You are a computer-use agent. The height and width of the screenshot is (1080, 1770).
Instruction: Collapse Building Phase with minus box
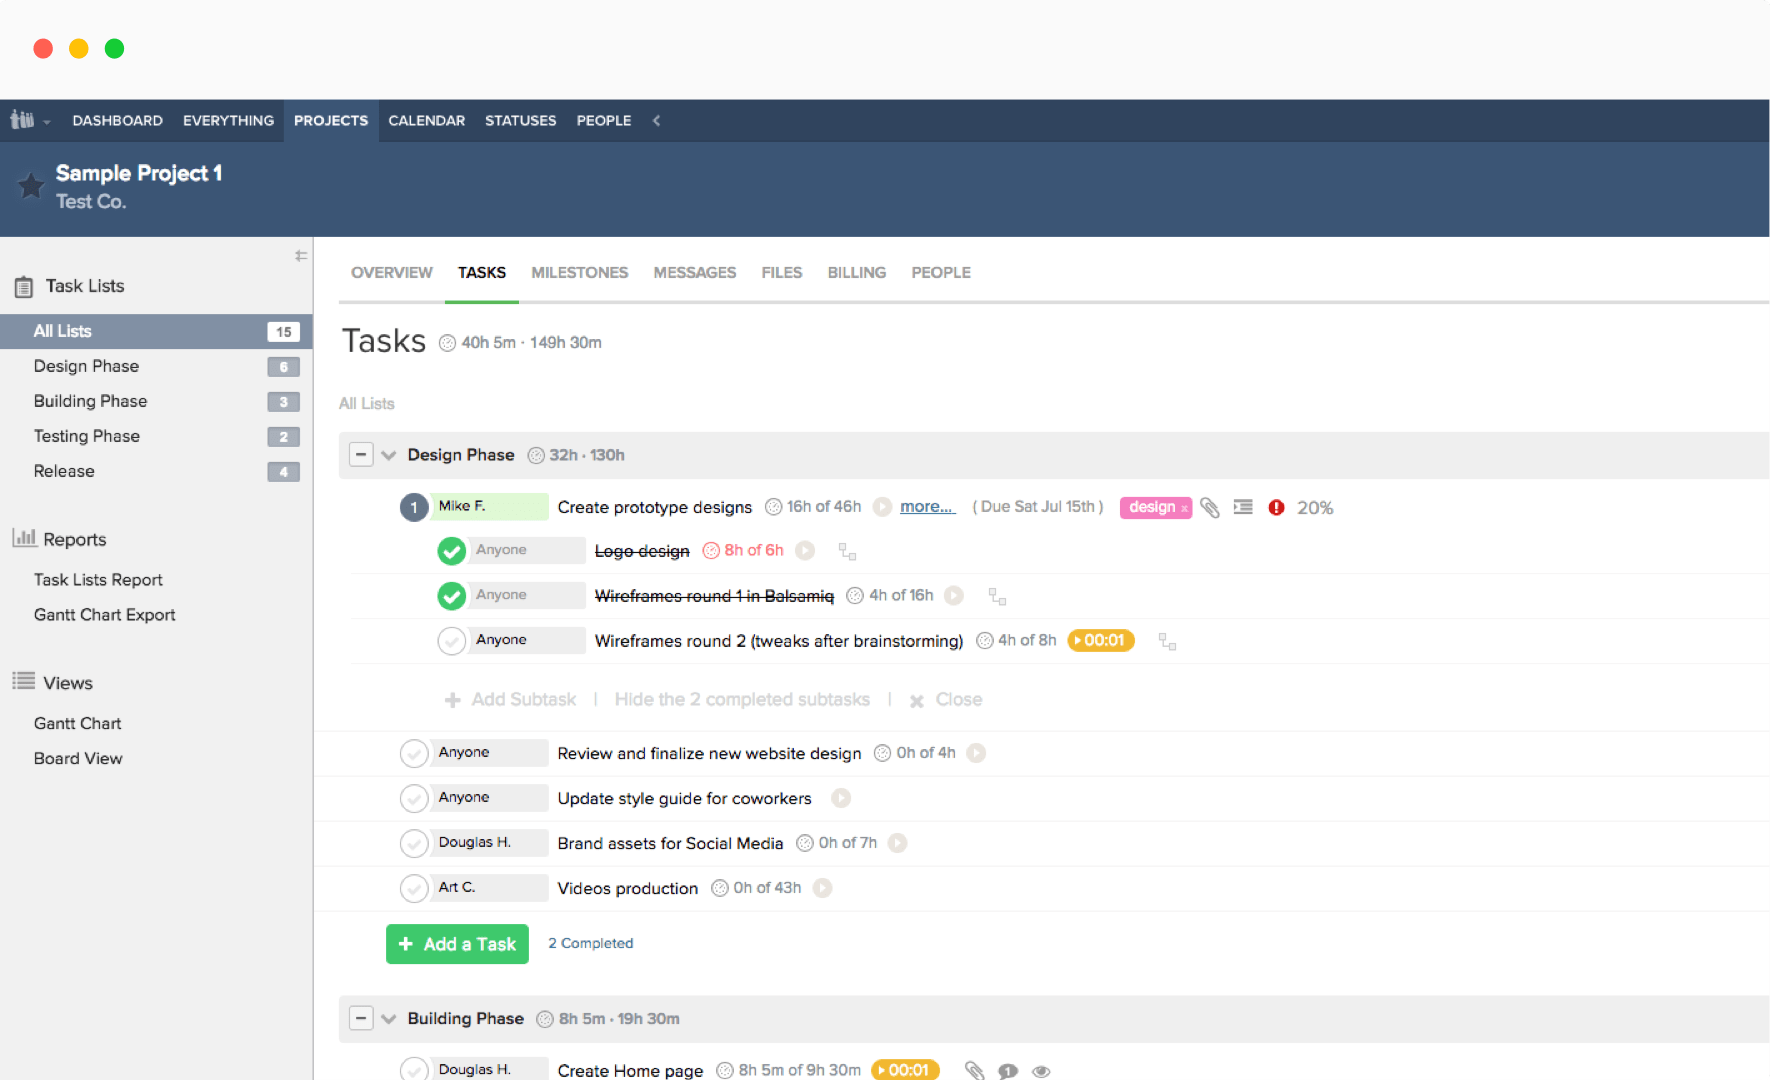pyautogui.click(x=361, y=1019)
